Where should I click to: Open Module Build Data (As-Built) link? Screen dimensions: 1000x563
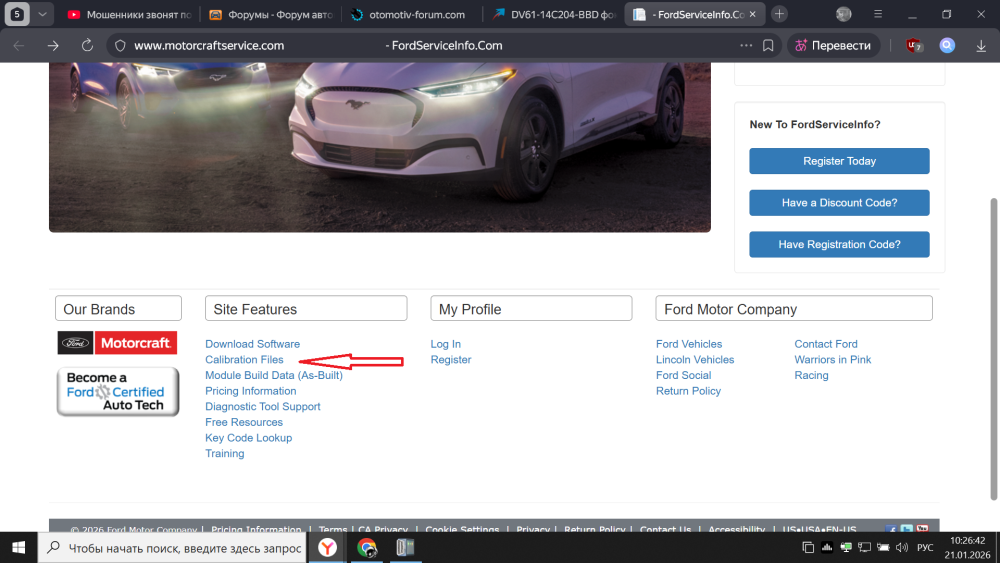pyautogui.click(x=274, y=375)
